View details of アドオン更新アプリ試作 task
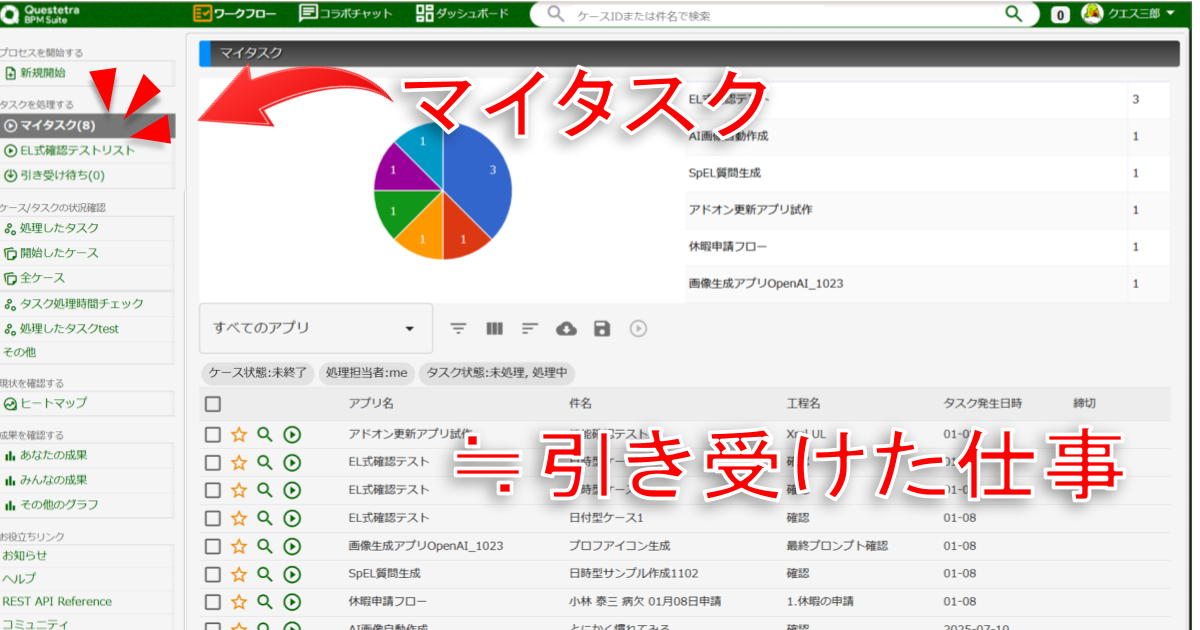 point(265,434)
